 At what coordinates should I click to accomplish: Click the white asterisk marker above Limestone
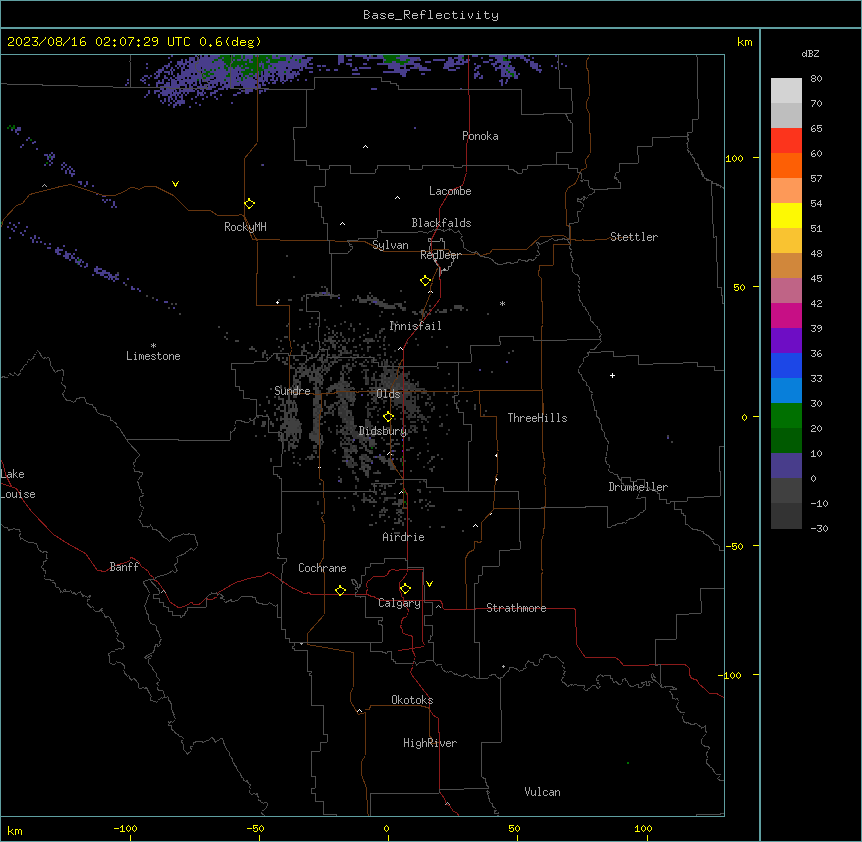[153, 346]
